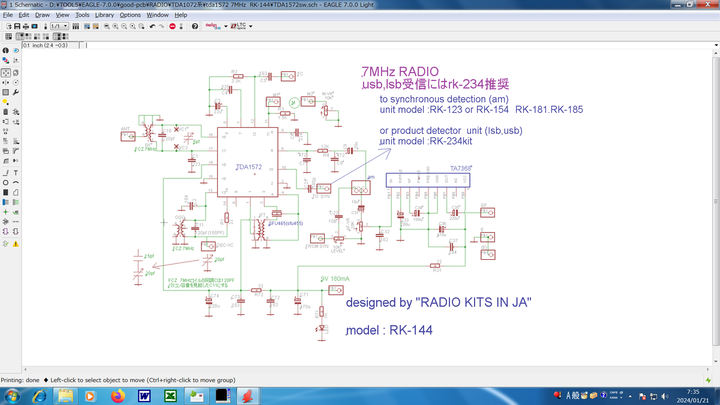The height and width of the screenshot is (405, 720).
Task: Open the Library menu
Action: 104,15
